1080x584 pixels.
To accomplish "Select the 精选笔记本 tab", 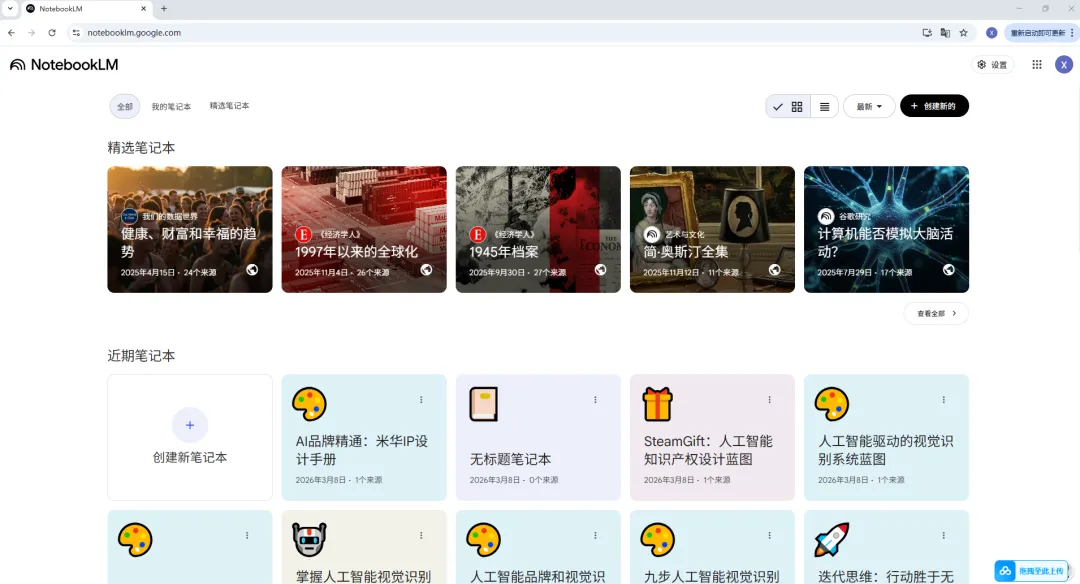I will click(x=229, y=106).
